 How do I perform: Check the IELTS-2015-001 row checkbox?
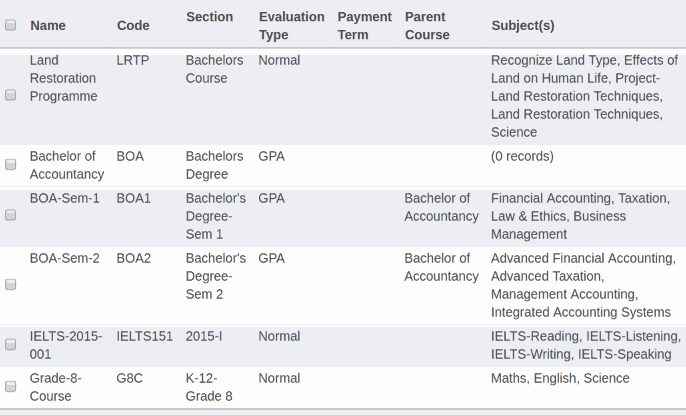coord(10,344)
